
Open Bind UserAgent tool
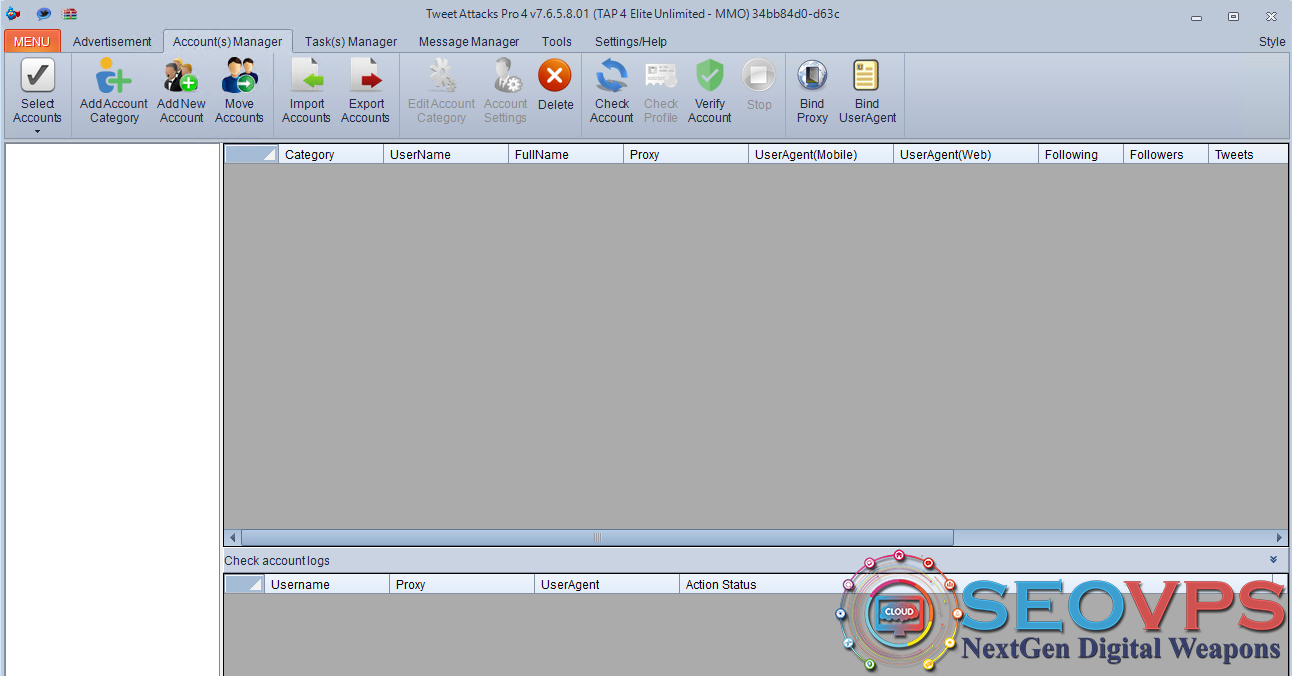(867, 92)
